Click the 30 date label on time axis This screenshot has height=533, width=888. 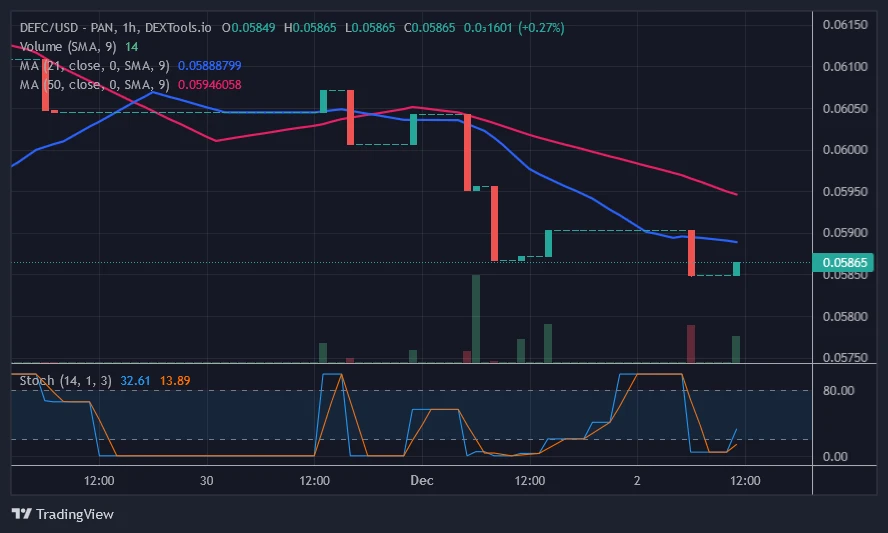pos(207,481)
